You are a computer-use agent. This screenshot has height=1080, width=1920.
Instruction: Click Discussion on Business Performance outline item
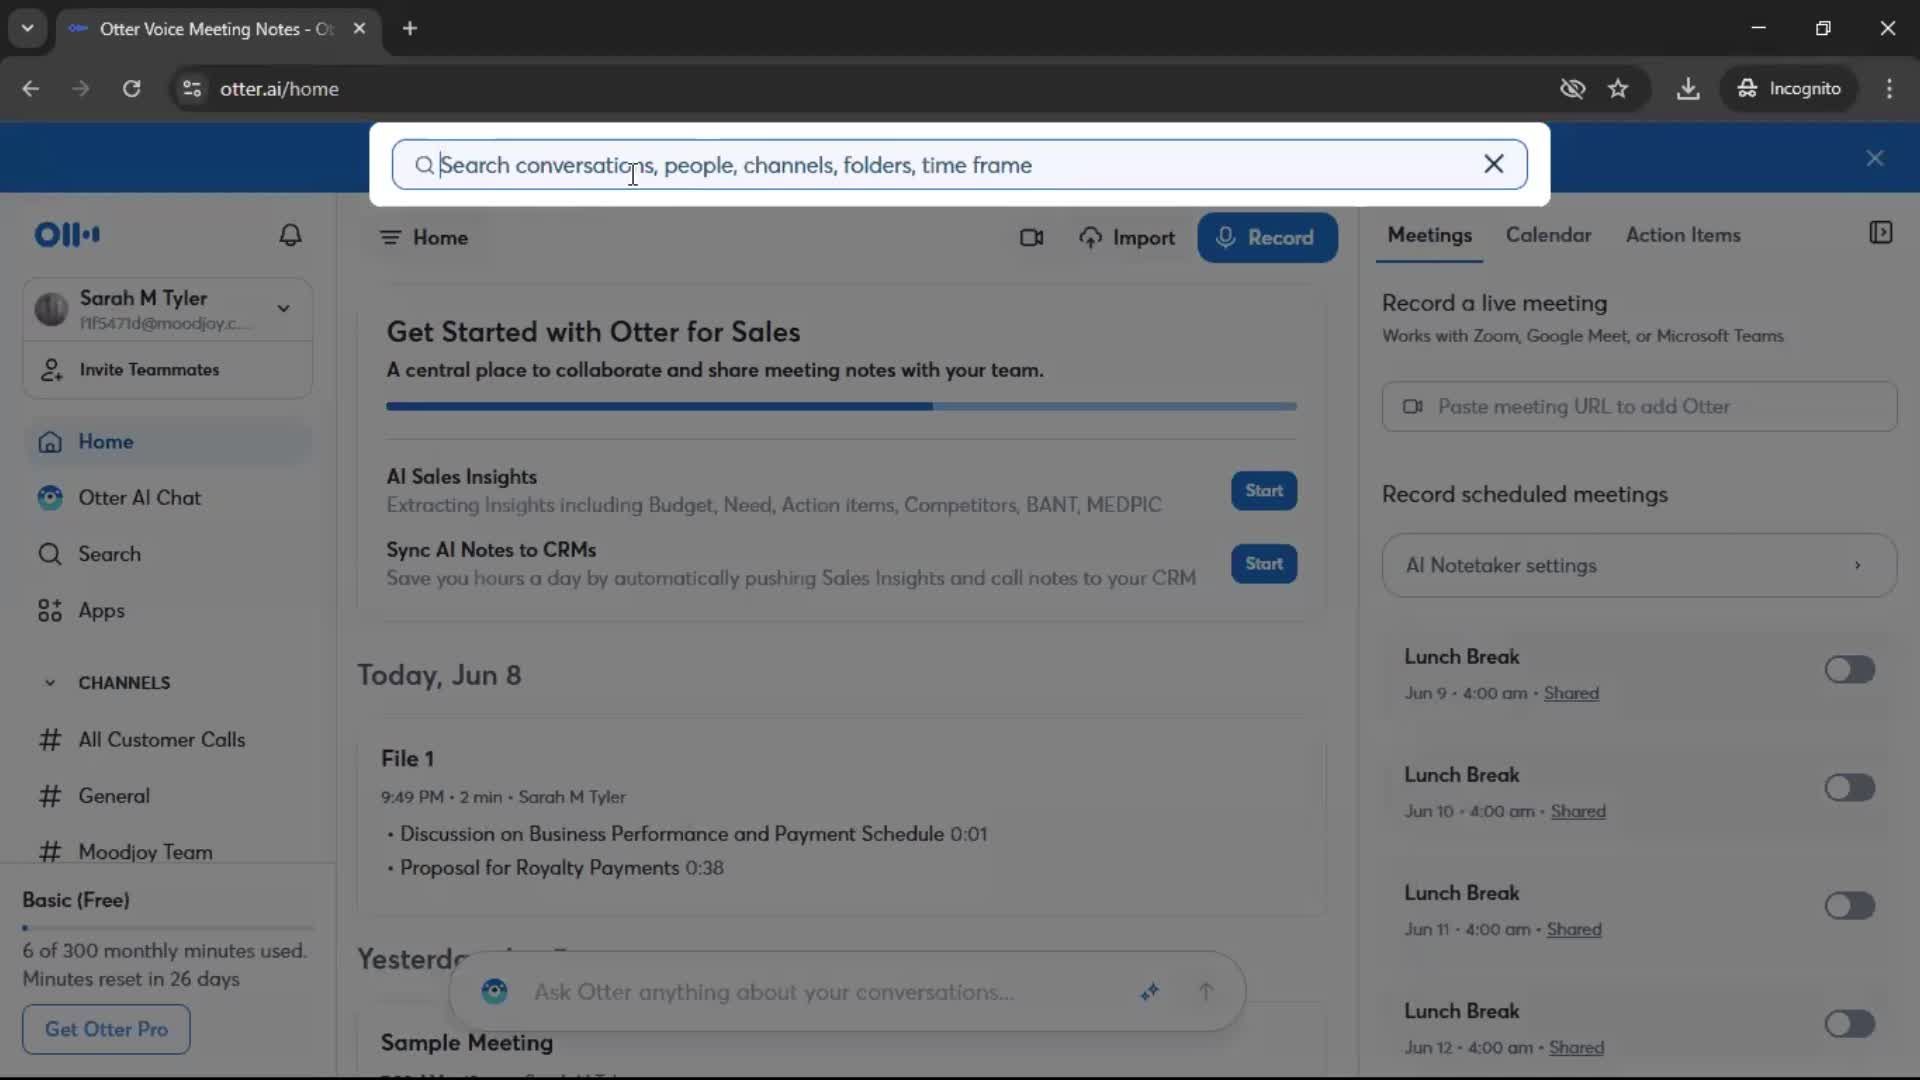(672, 834)
